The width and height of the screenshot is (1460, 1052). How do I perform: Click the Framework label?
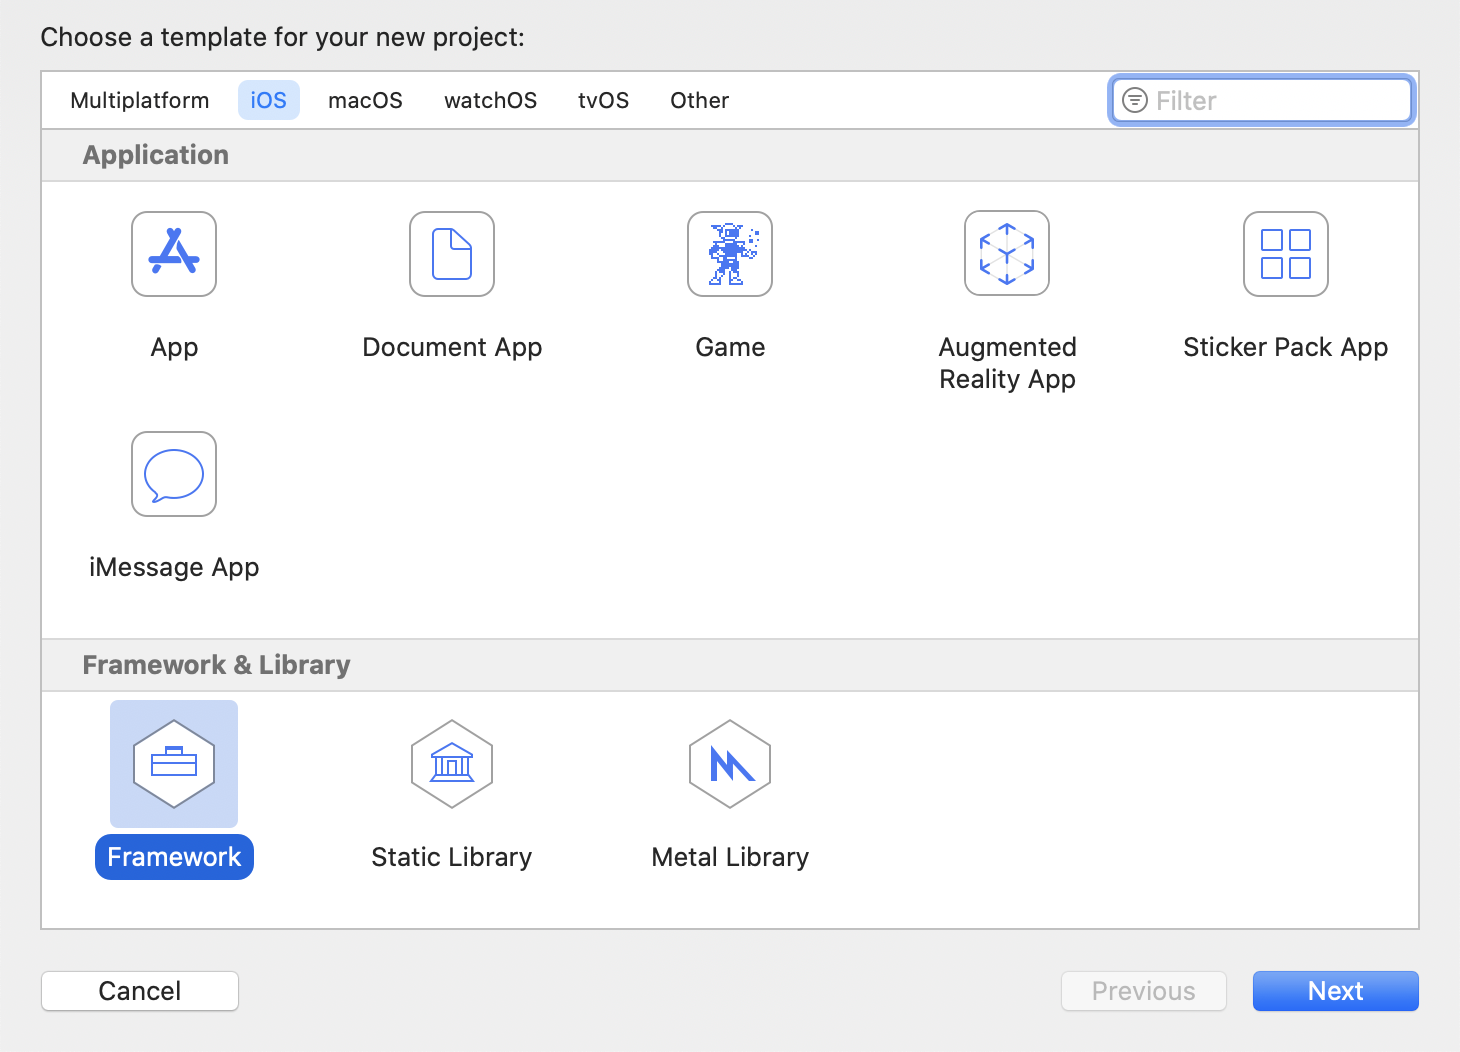click(174, 857)
